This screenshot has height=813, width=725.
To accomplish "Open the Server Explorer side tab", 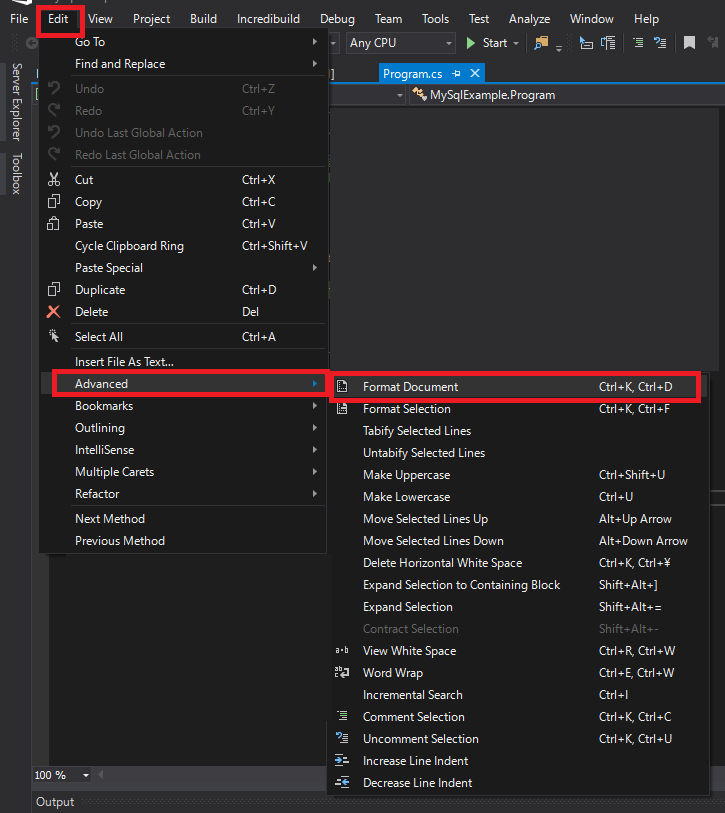I will (x=17, y=102).
